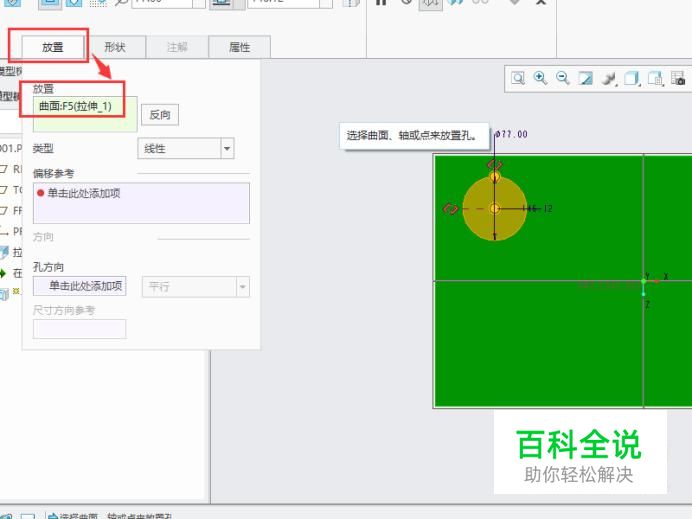Open the saved orientations icon
Viewport: 692px width, 519px height.
[655, 79]
